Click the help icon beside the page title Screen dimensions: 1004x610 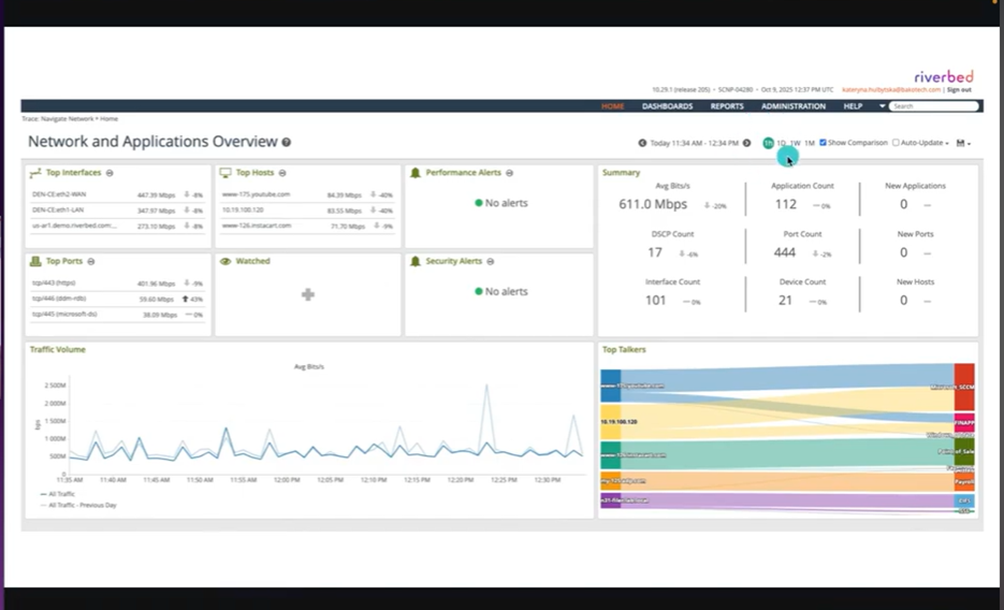[287, 143]
